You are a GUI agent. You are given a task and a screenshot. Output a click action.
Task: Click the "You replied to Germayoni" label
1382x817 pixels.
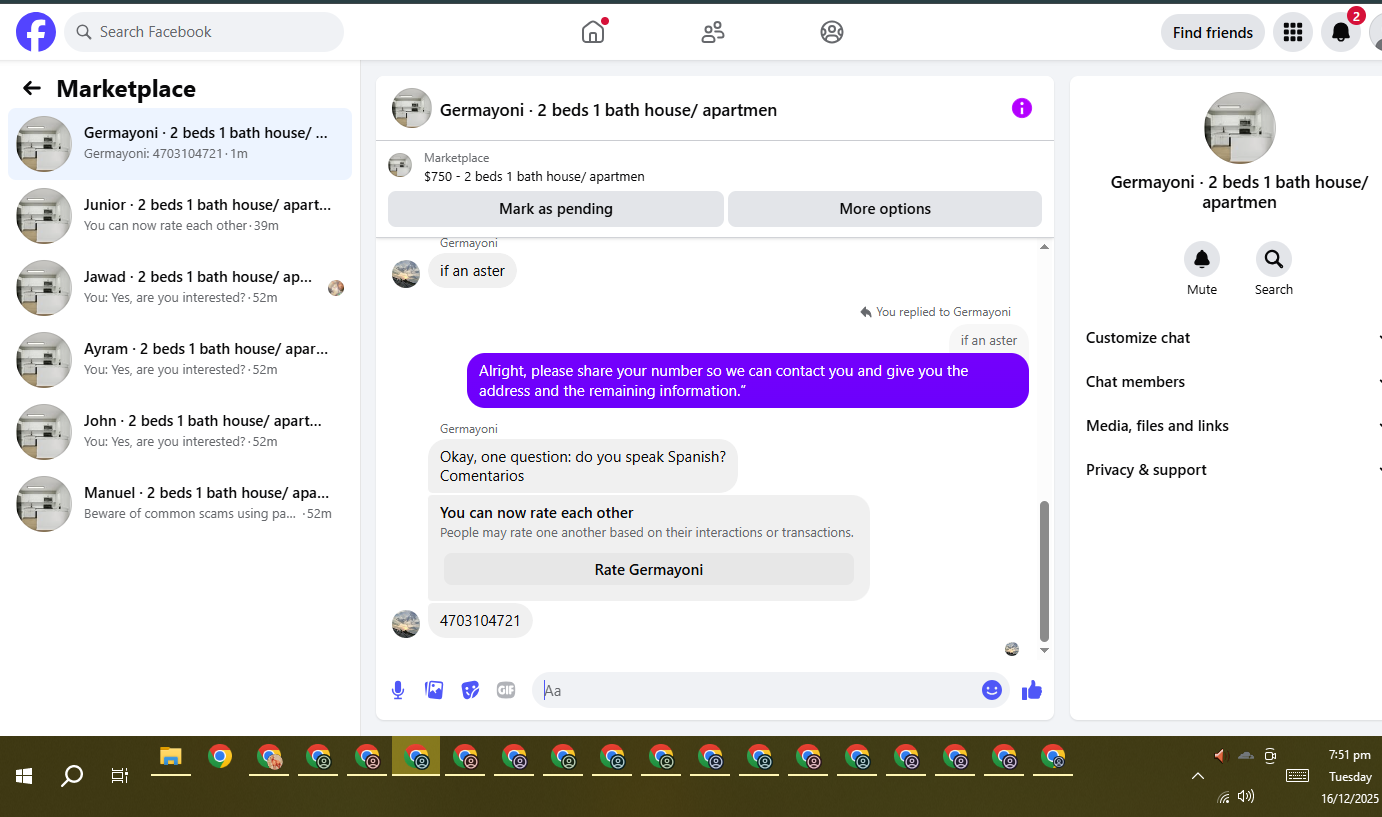(x=943, y=312)
